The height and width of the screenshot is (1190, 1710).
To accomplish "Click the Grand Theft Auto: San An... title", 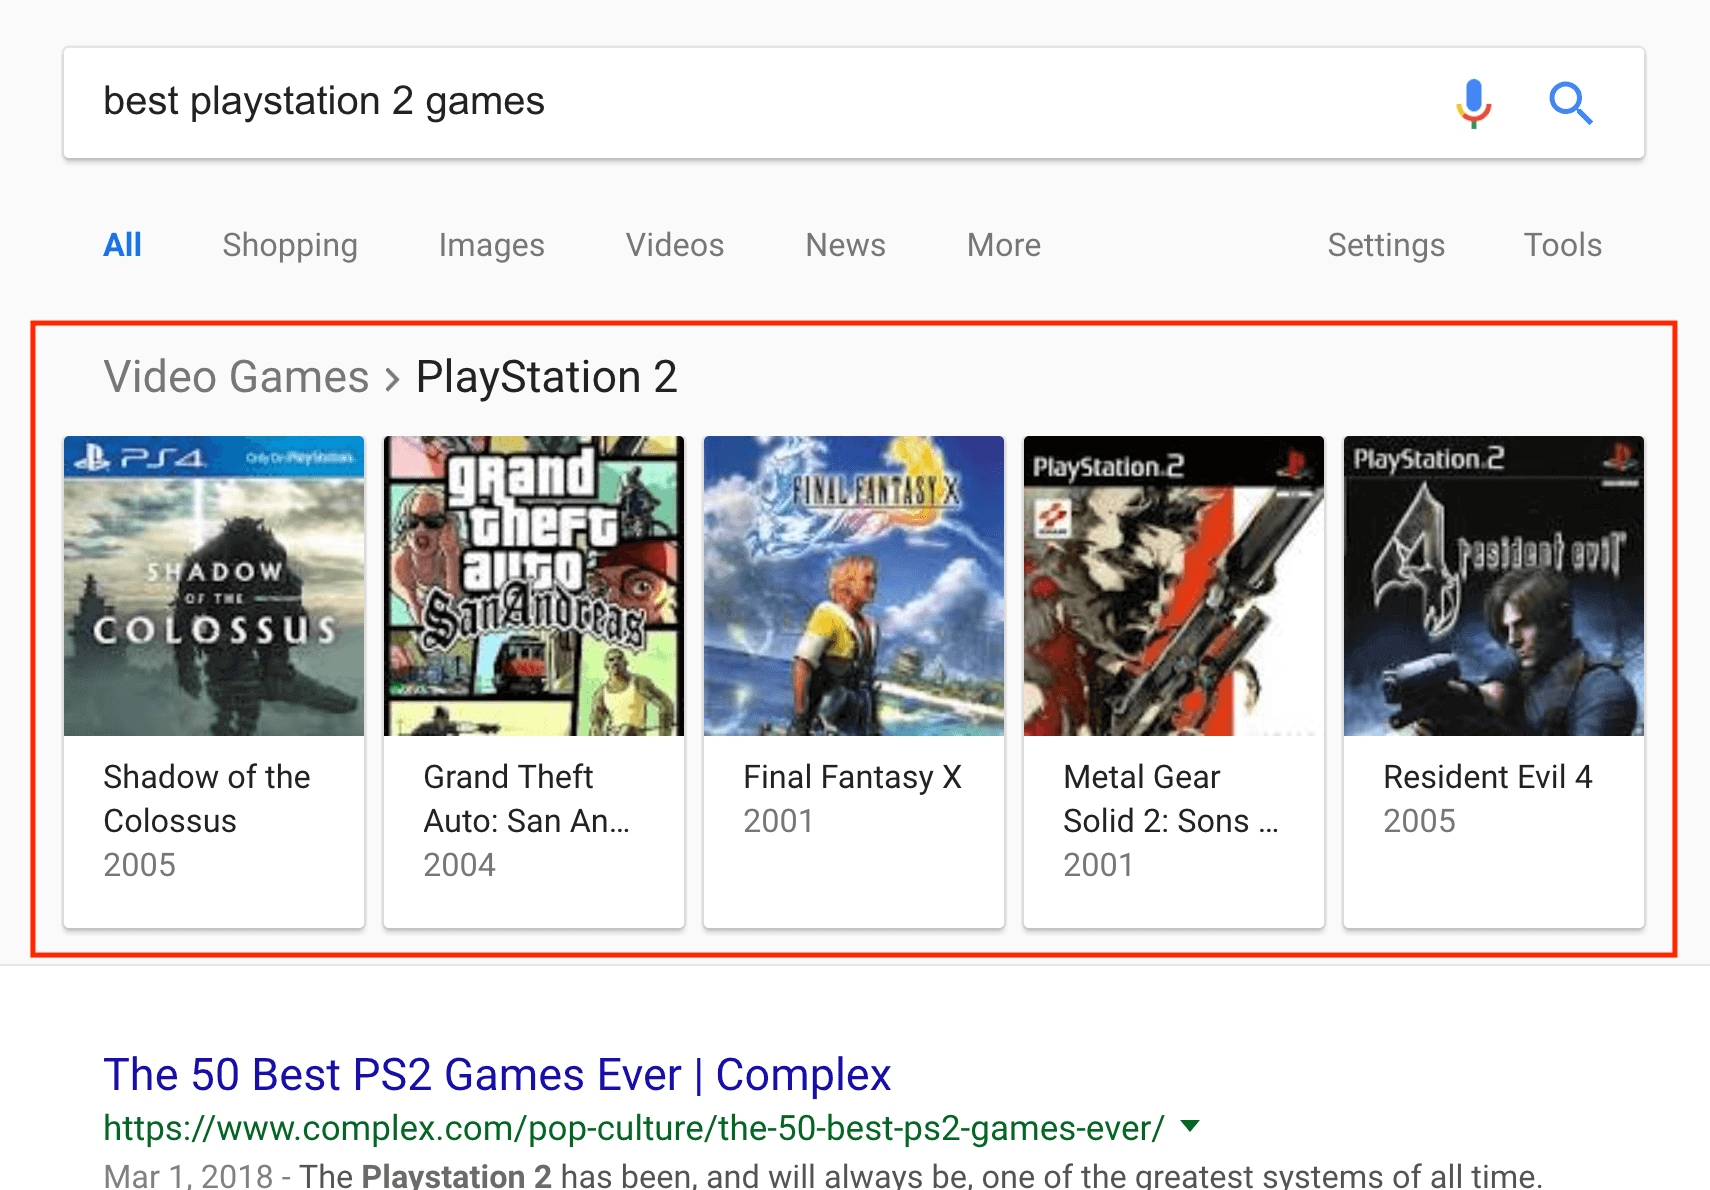I will point(527,798).
